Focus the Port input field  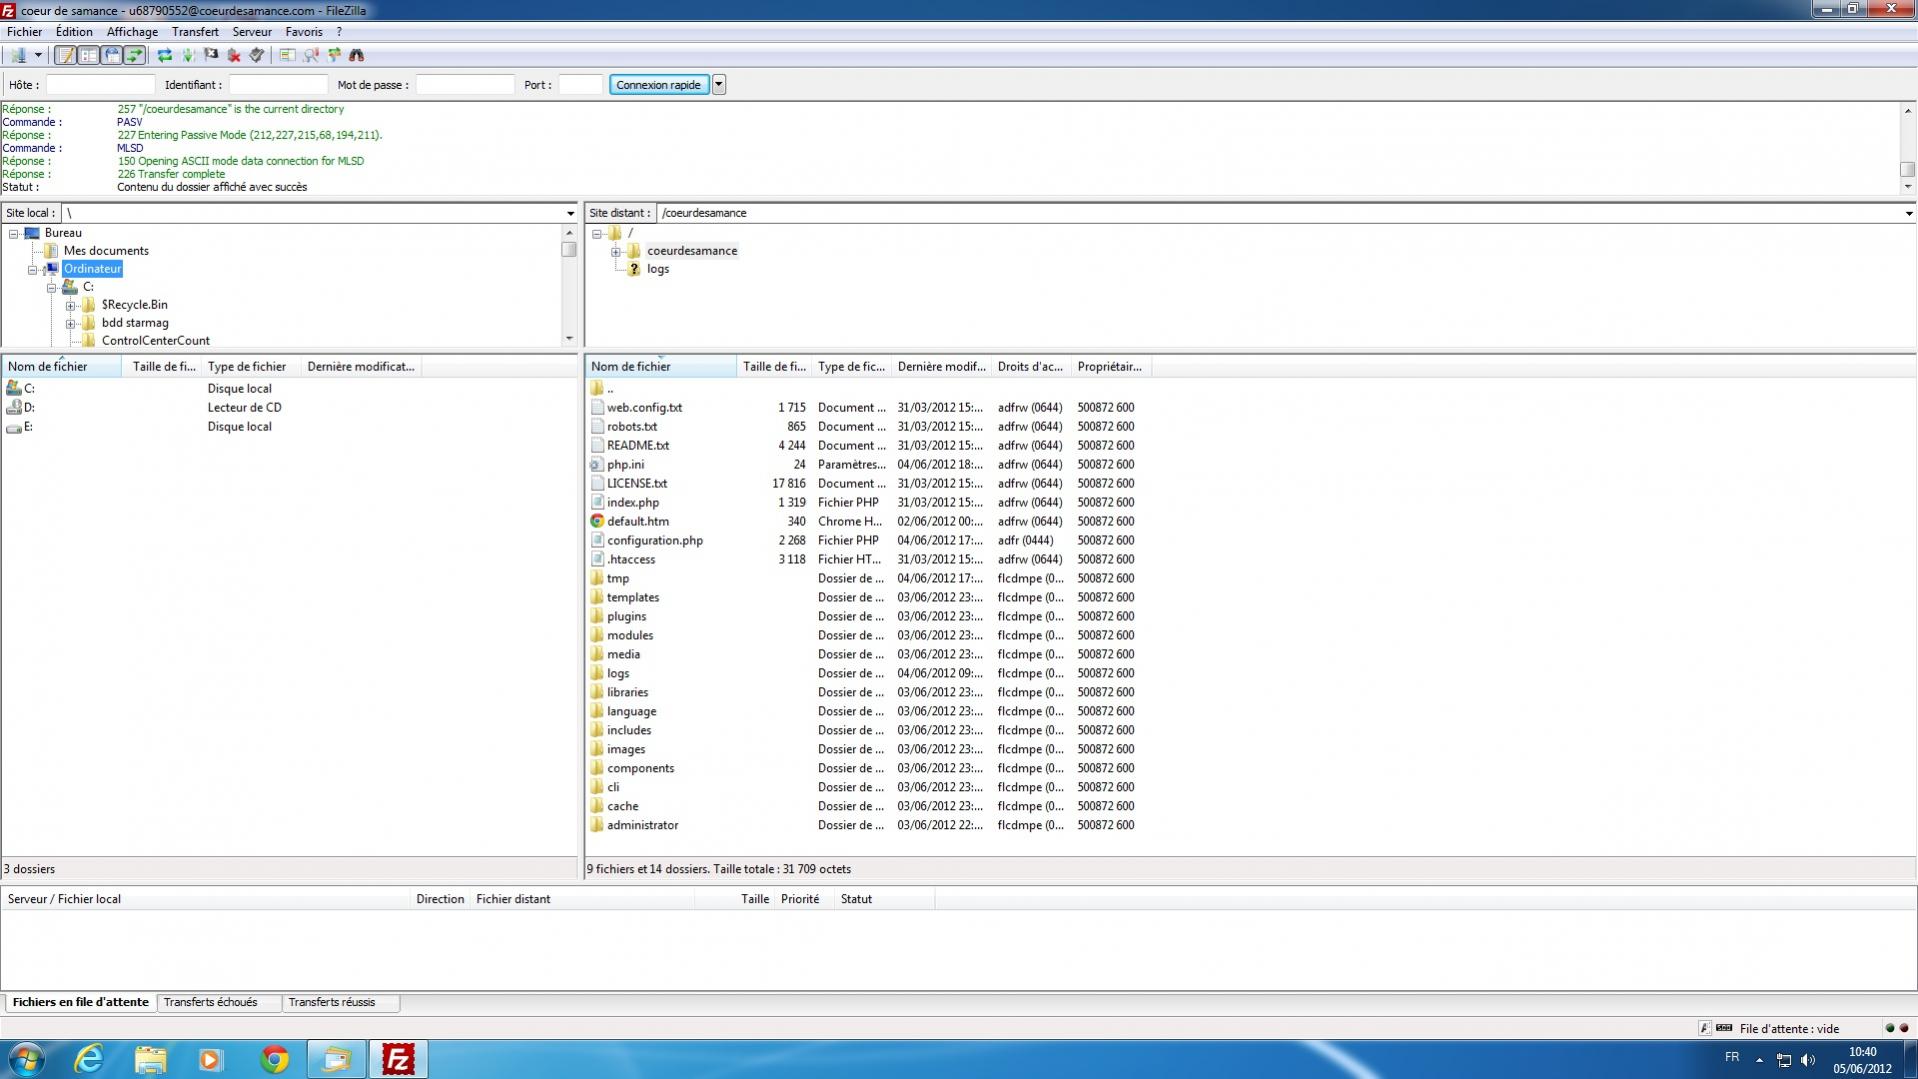point(580,85)
